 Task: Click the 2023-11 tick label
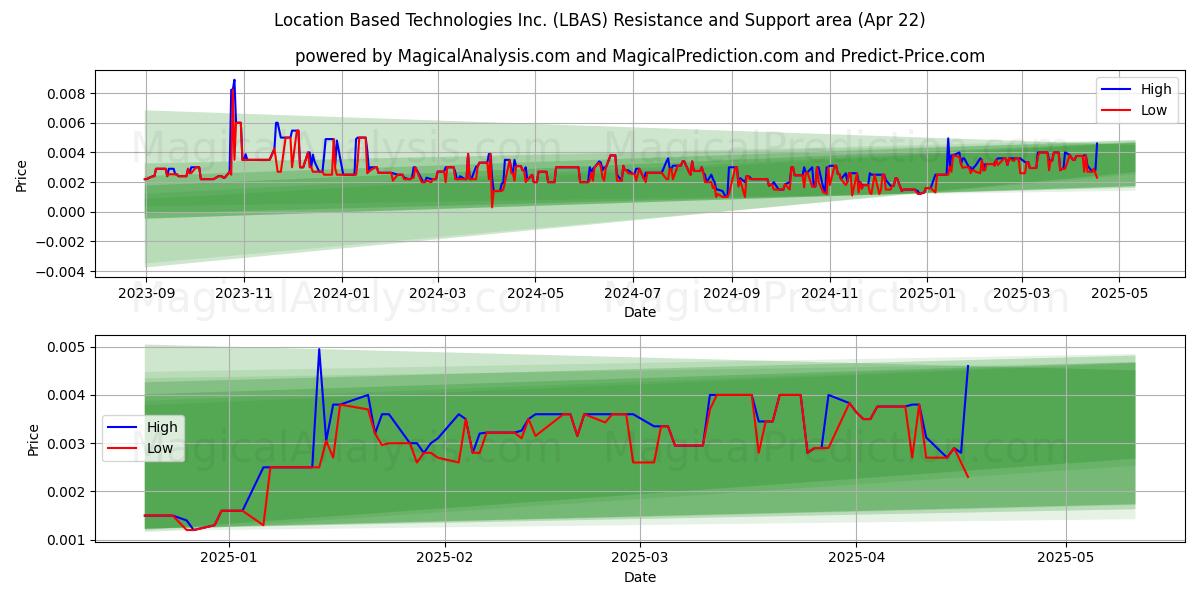tap(243, 293)
